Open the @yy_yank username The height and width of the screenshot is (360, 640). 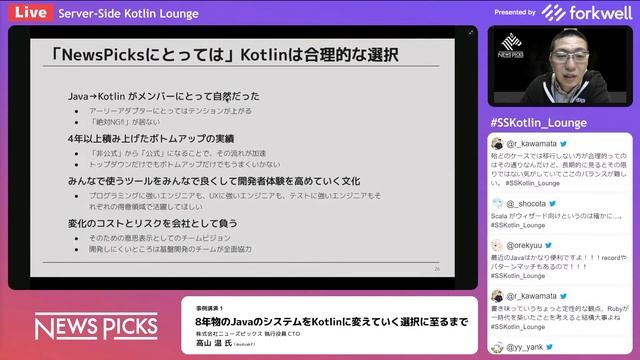coord(524,347)
